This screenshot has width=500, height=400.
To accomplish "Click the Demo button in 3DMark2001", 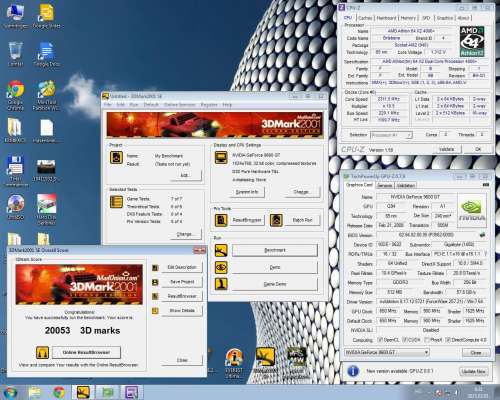I will coord(275,267).
